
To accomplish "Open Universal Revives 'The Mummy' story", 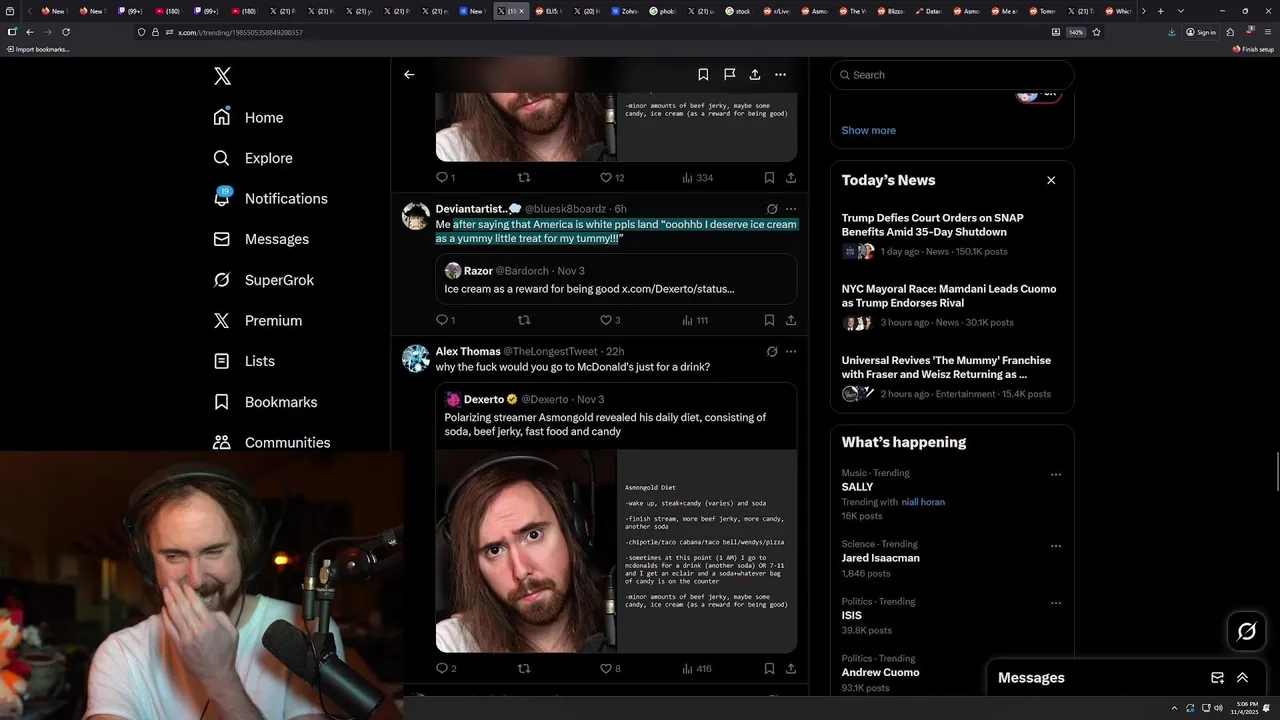I will click(x=952, y=376).
